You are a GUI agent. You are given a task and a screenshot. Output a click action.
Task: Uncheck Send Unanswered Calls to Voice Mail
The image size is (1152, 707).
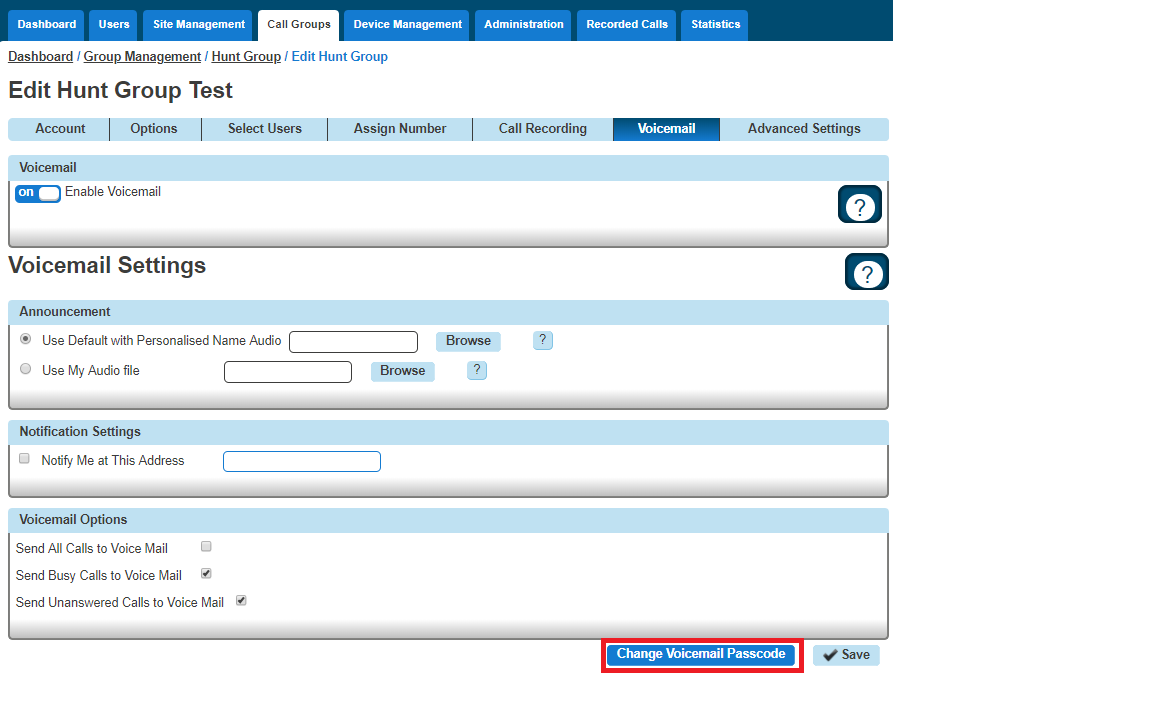click(241, 601)
